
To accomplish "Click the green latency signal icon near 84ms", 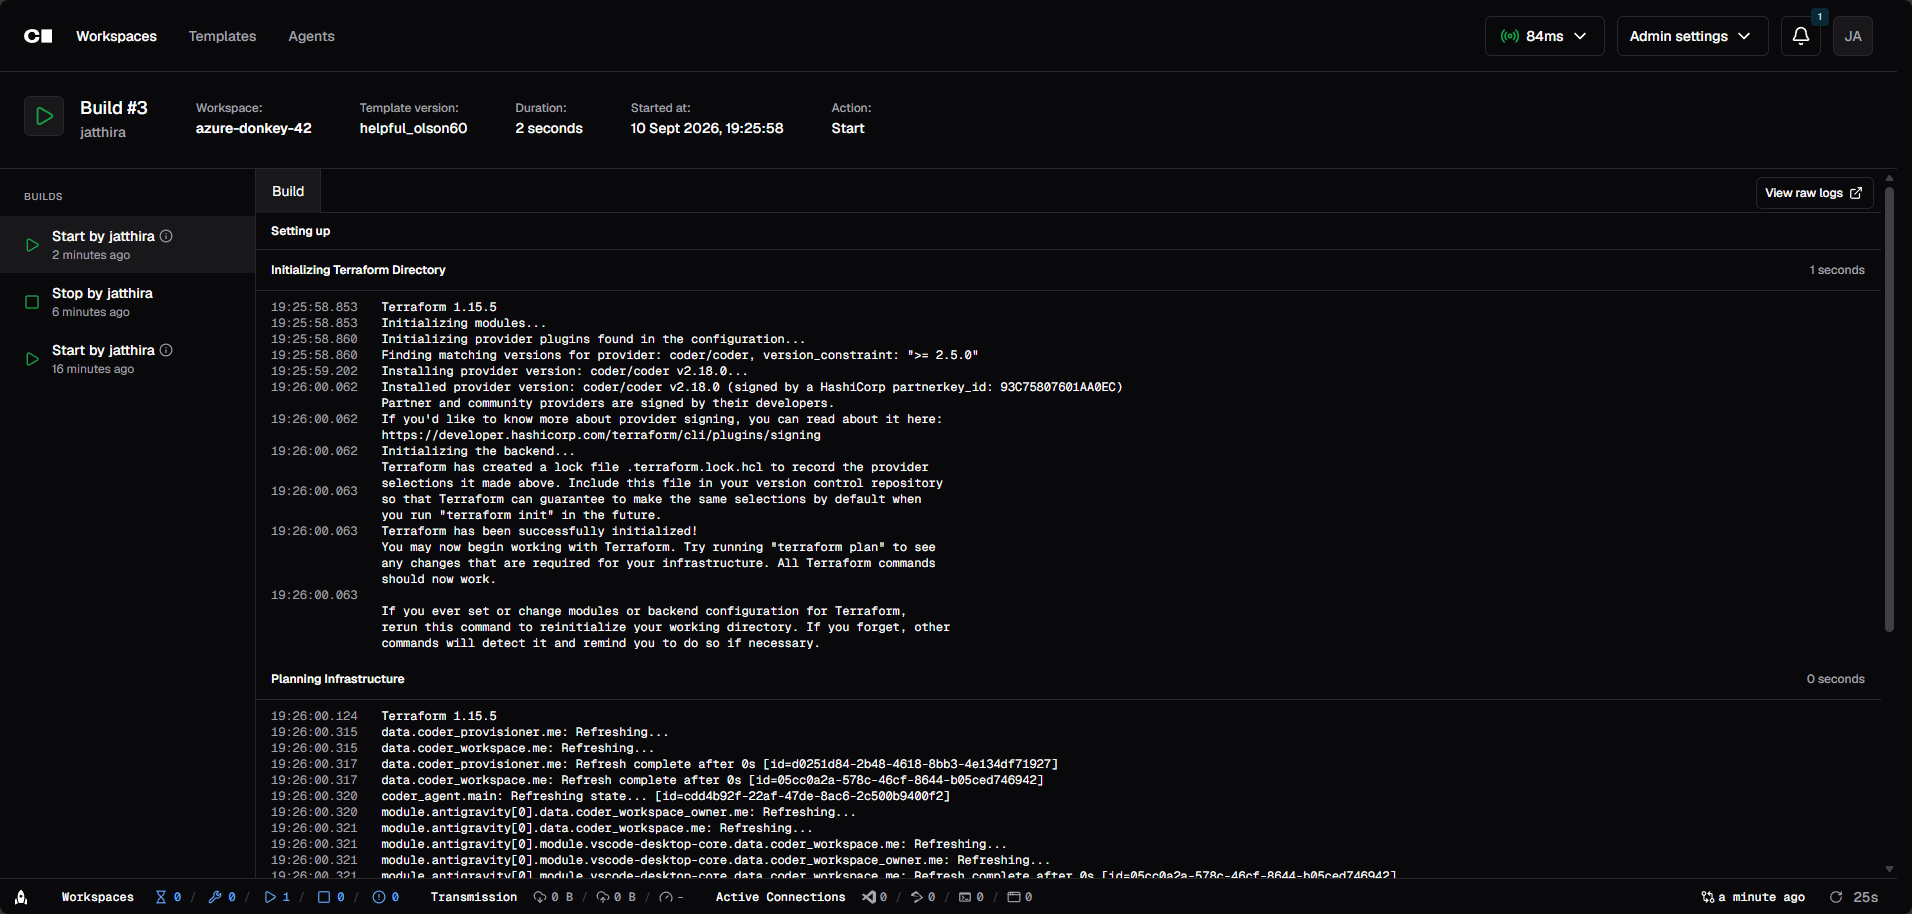I will click(x=1510, y=36).
